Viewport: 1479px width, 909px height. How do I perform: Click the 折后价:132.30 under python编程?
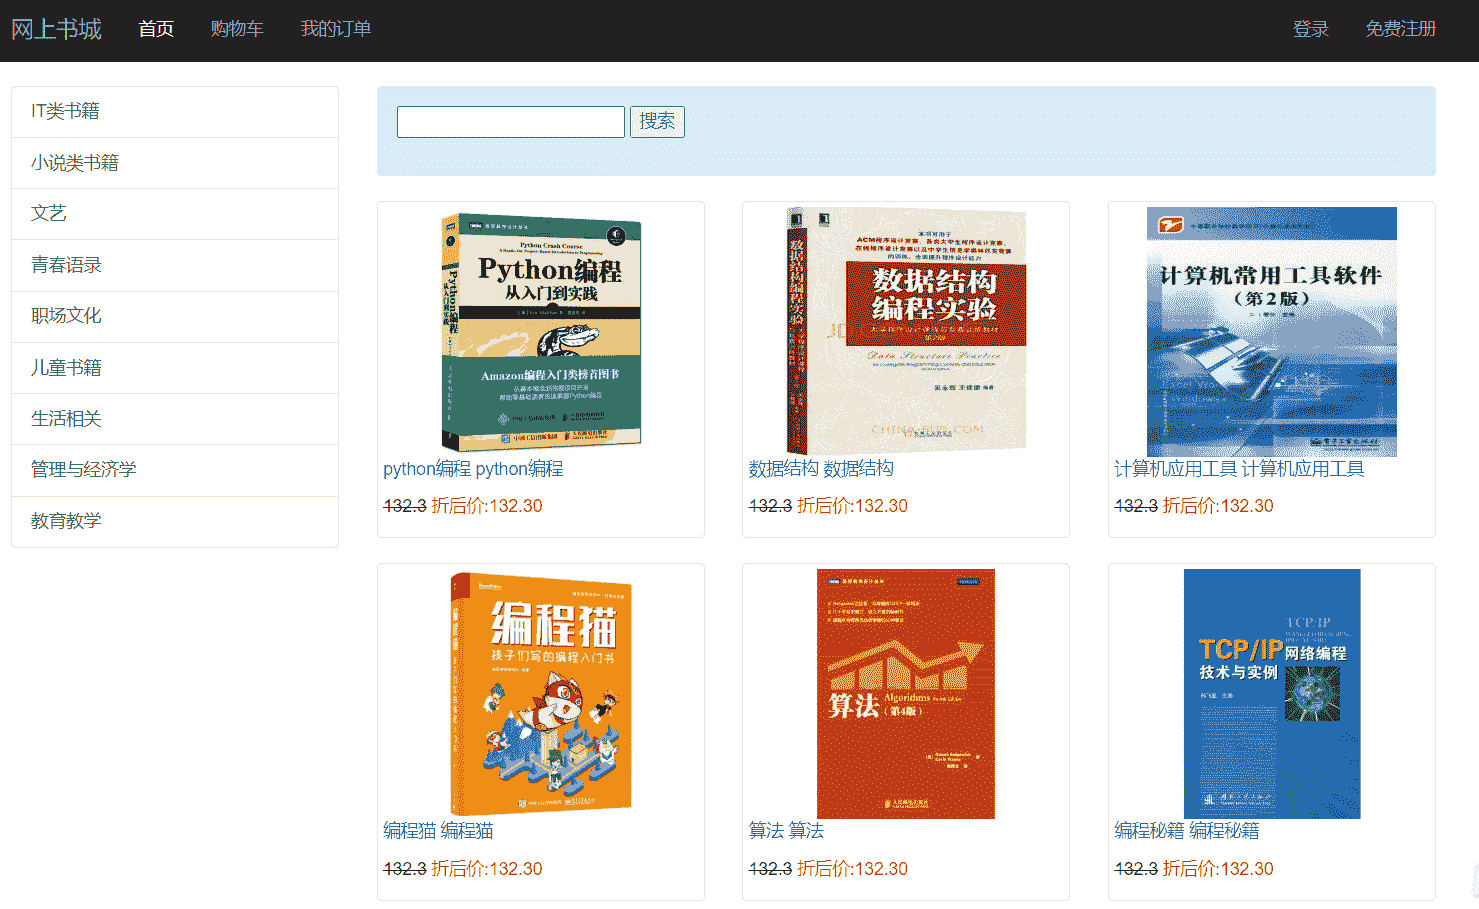pos(487,506)
